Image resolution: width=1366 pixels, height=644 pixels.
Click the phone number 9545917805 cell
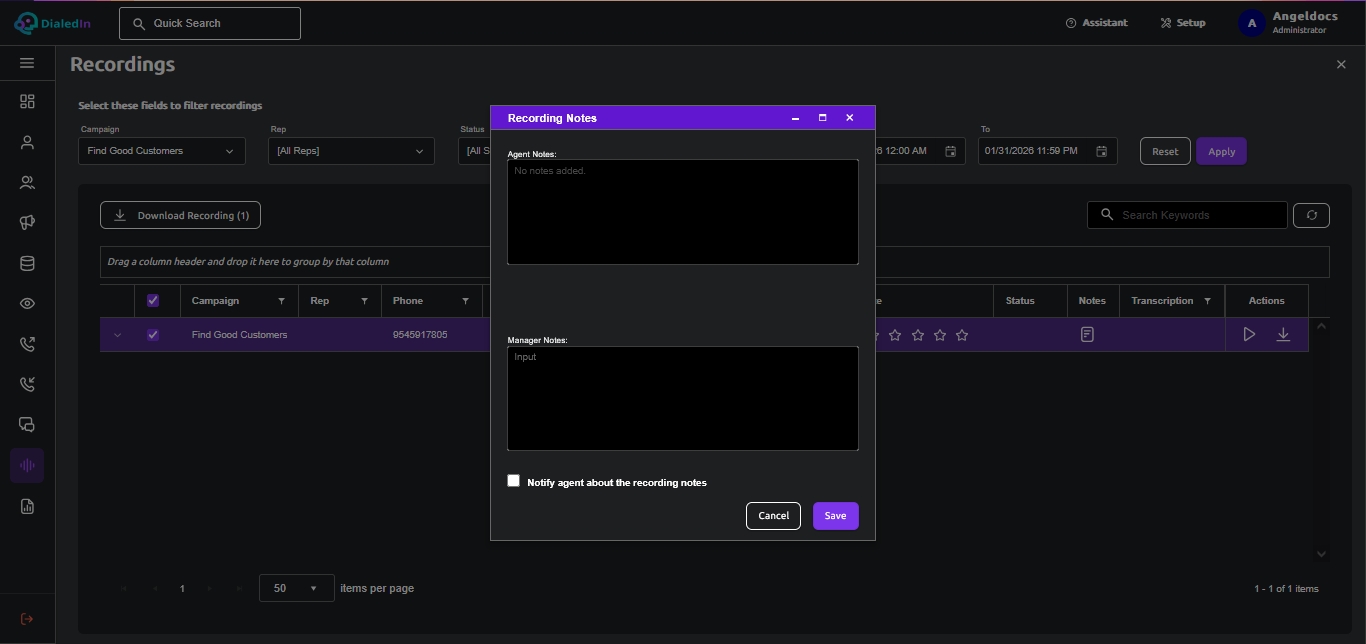[420, 335]
